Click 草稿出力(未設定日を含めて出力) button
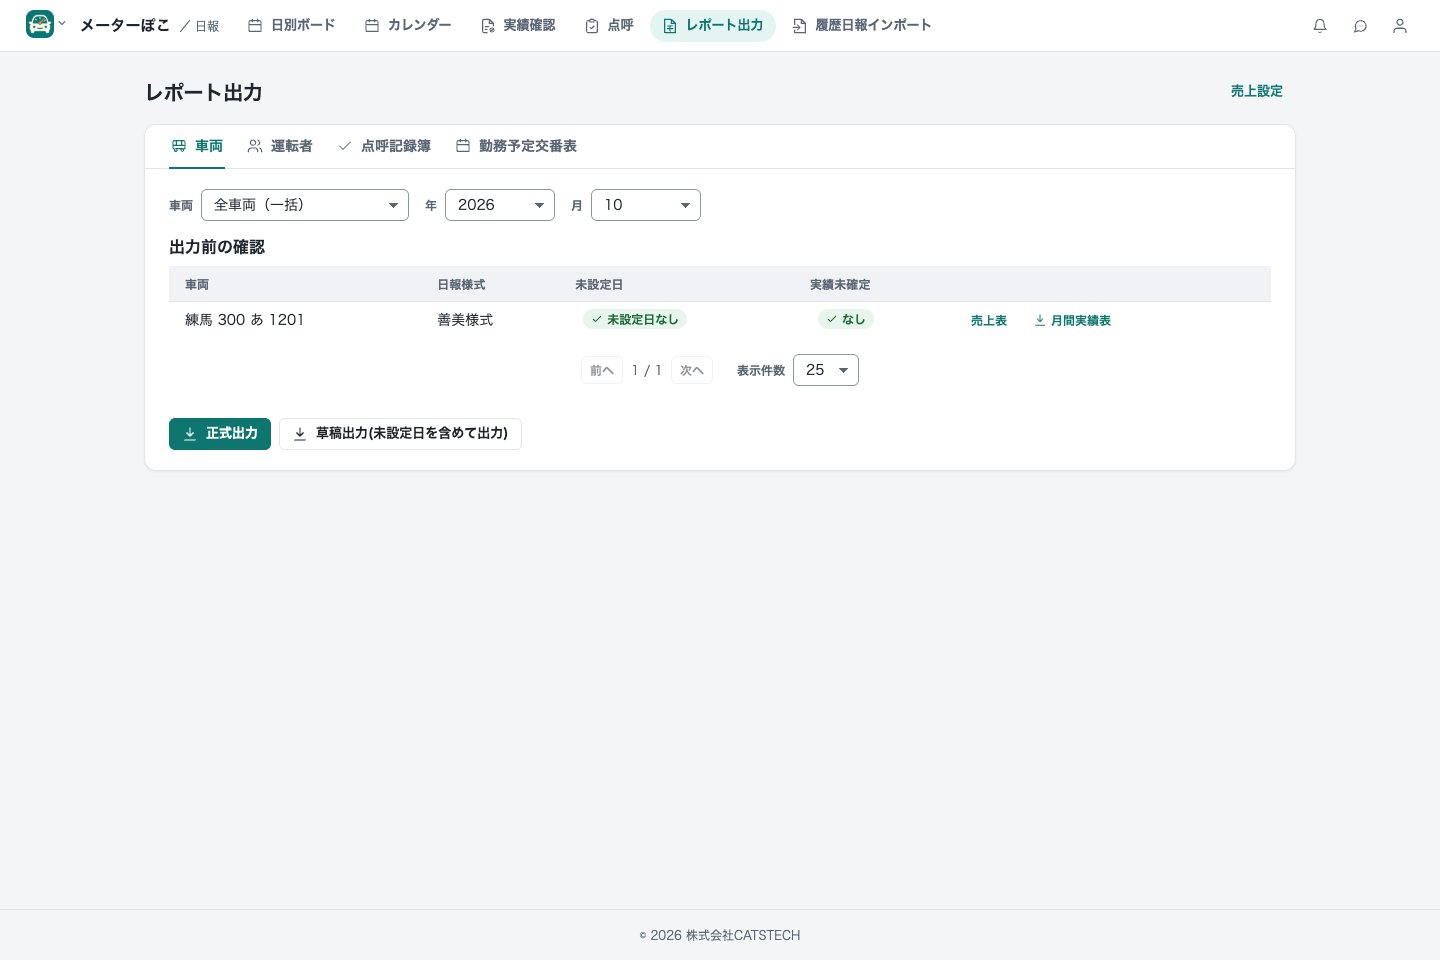 coord(400,434)
